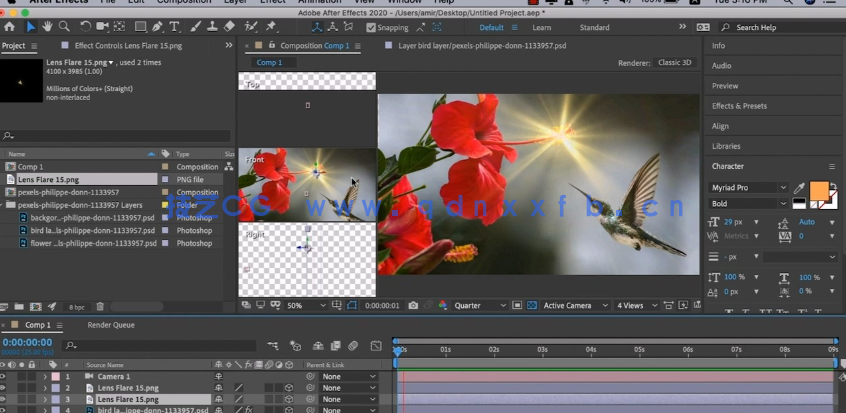Open the Preview panel
Viewport: 846px width, 413px height.
(x=725, y=86)
